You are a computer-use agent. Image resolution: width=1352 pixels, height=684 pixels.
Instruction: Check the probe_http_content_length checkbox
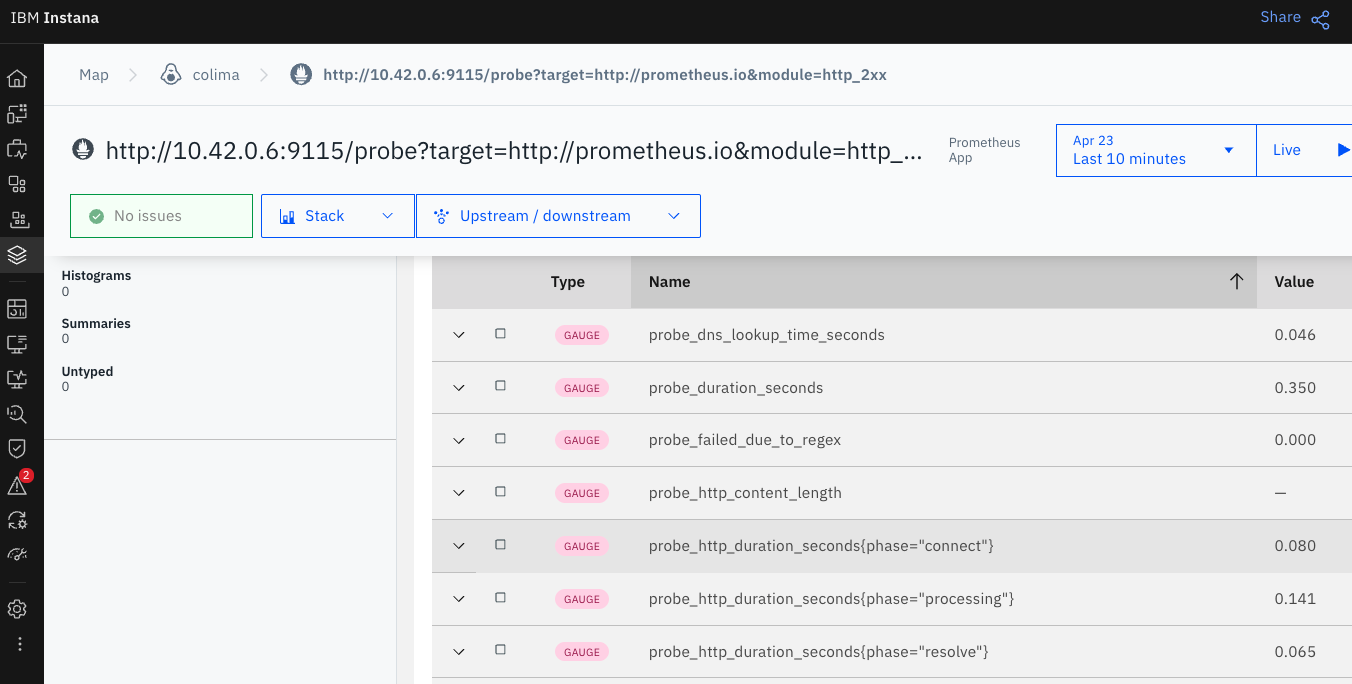tap(501, 492)
